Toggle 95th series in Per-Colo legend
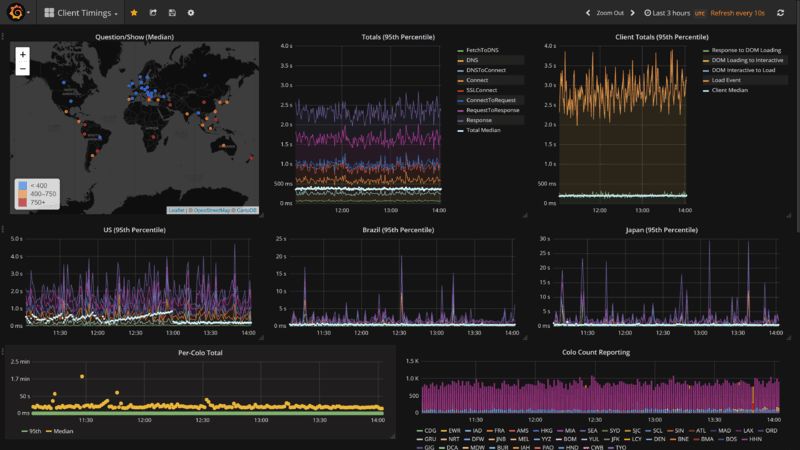The width and height of the screenshot is (800, 450). point(35,431)
